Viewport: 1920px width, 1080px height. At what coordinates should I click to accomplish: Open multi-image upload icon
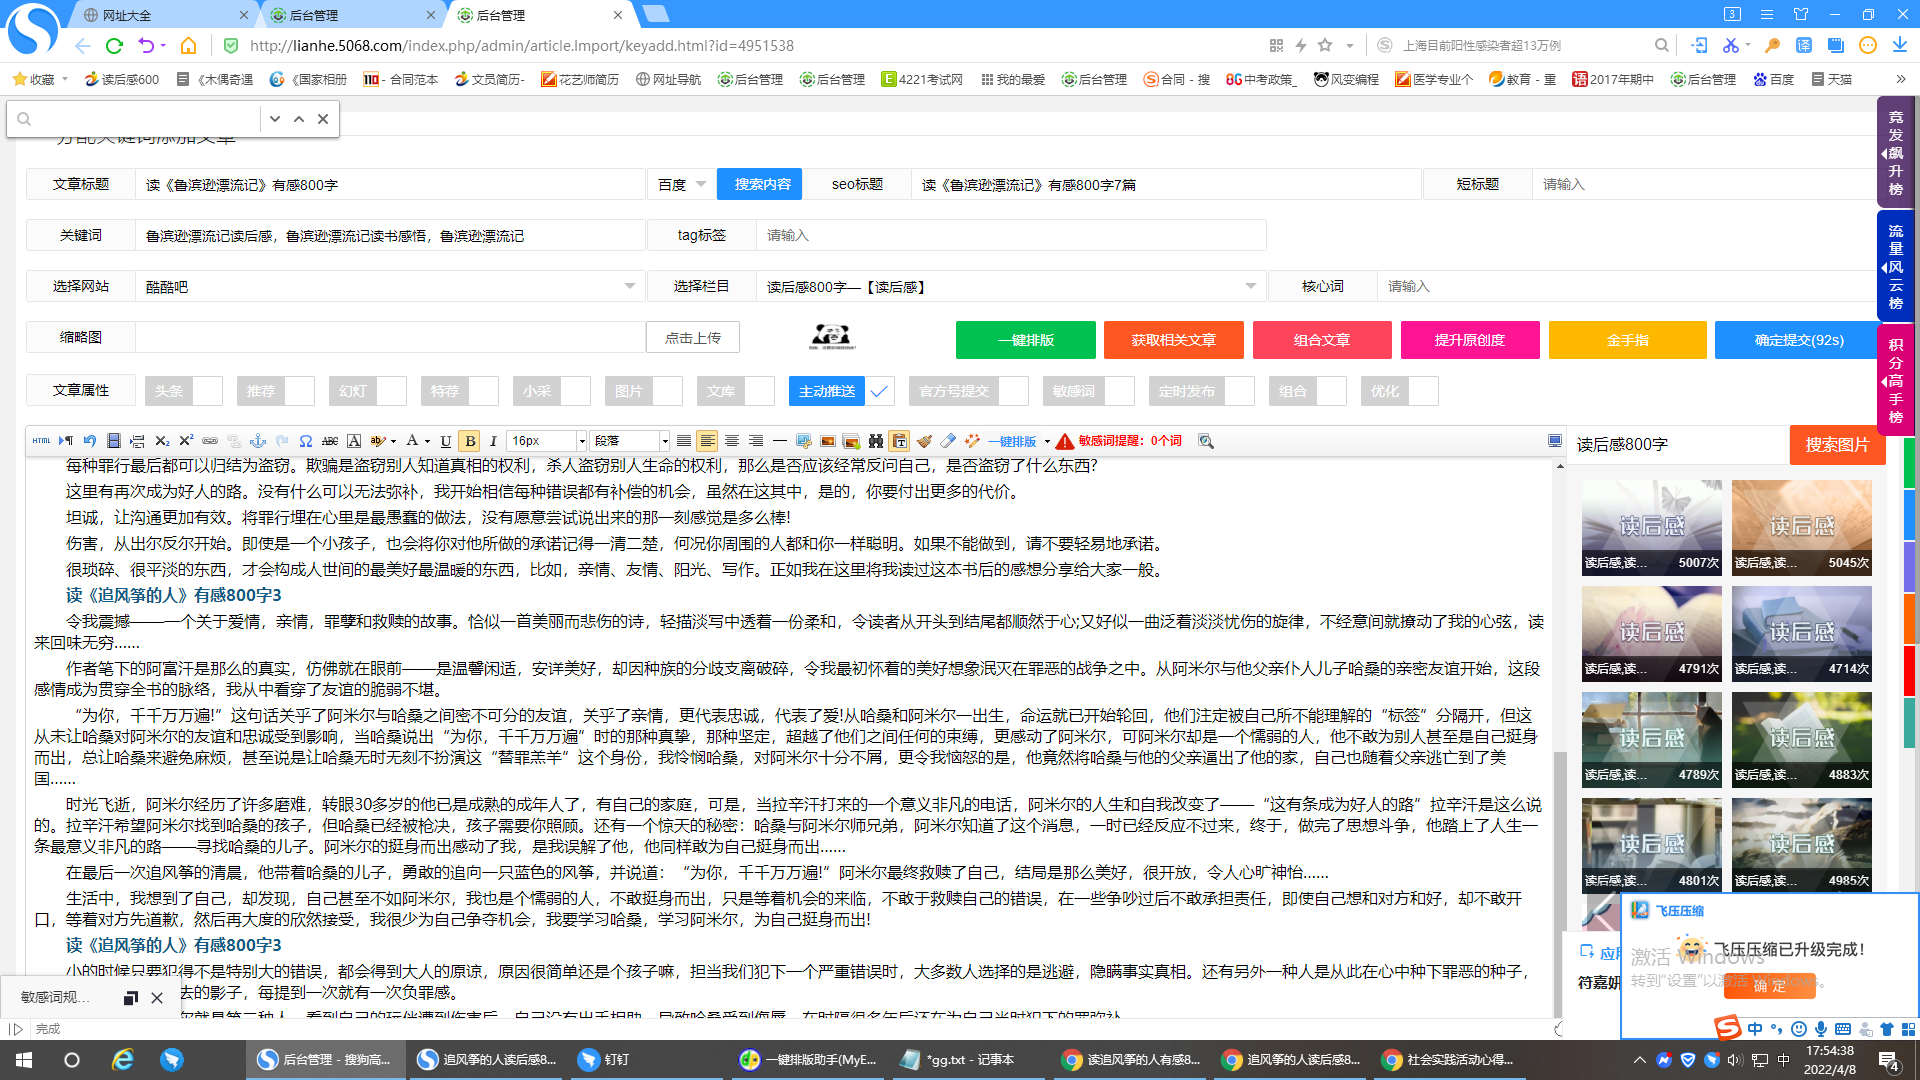[851, 441]
